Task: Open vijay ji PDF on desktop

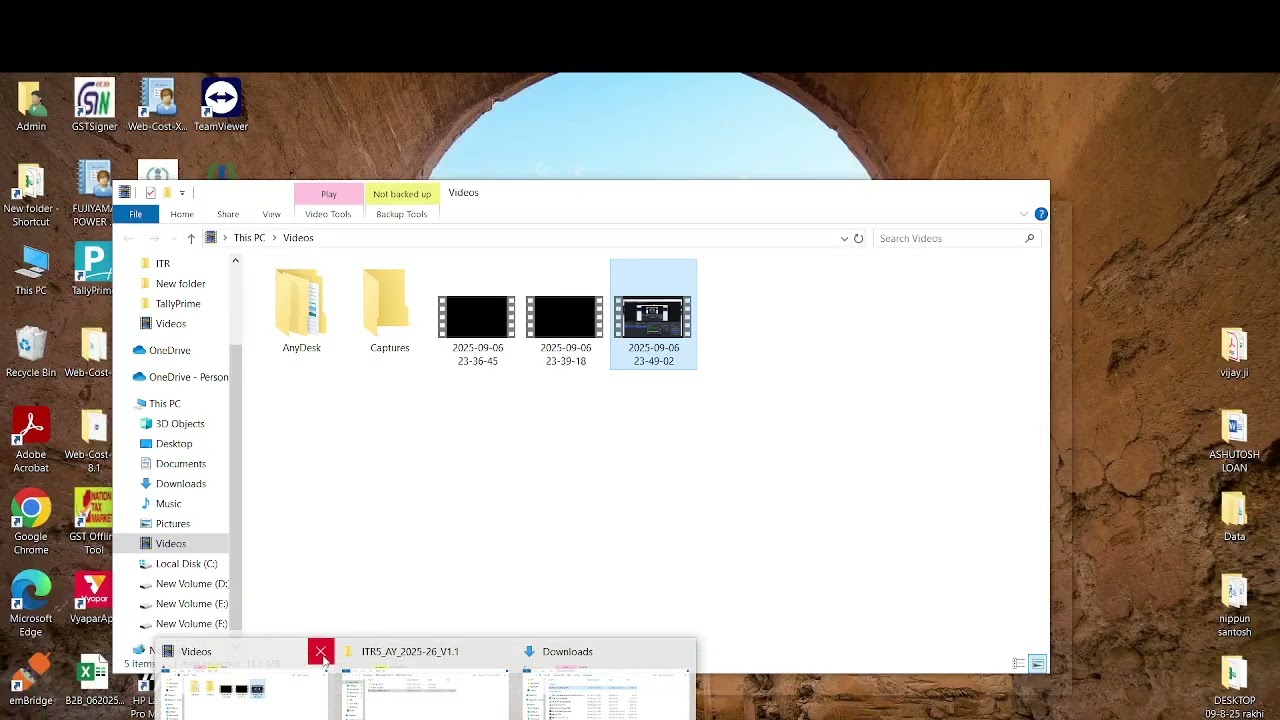Action: [1234, 353]
